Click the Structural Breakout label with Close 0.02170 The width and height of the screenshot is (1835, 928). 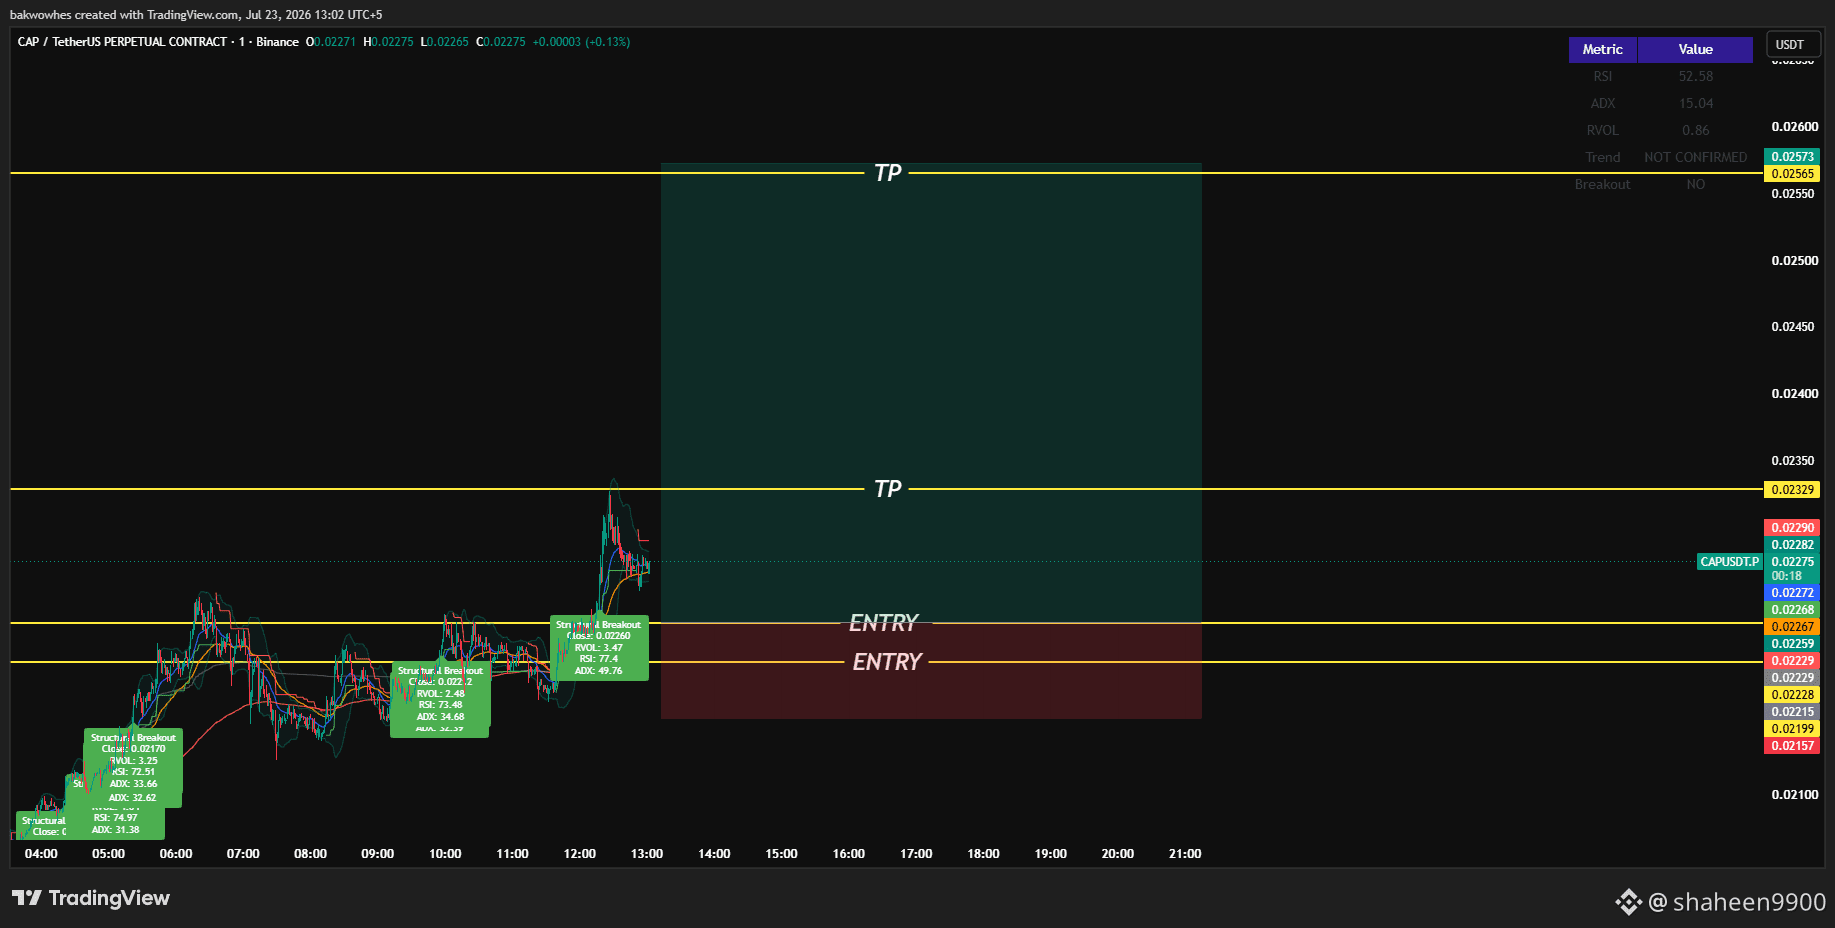[x=133, y=761]
